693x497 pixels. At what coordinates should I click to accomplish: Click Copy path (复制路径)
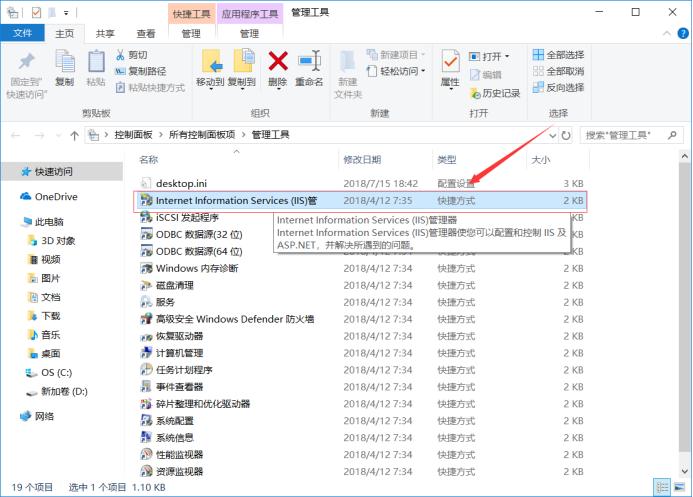(141, 71)
